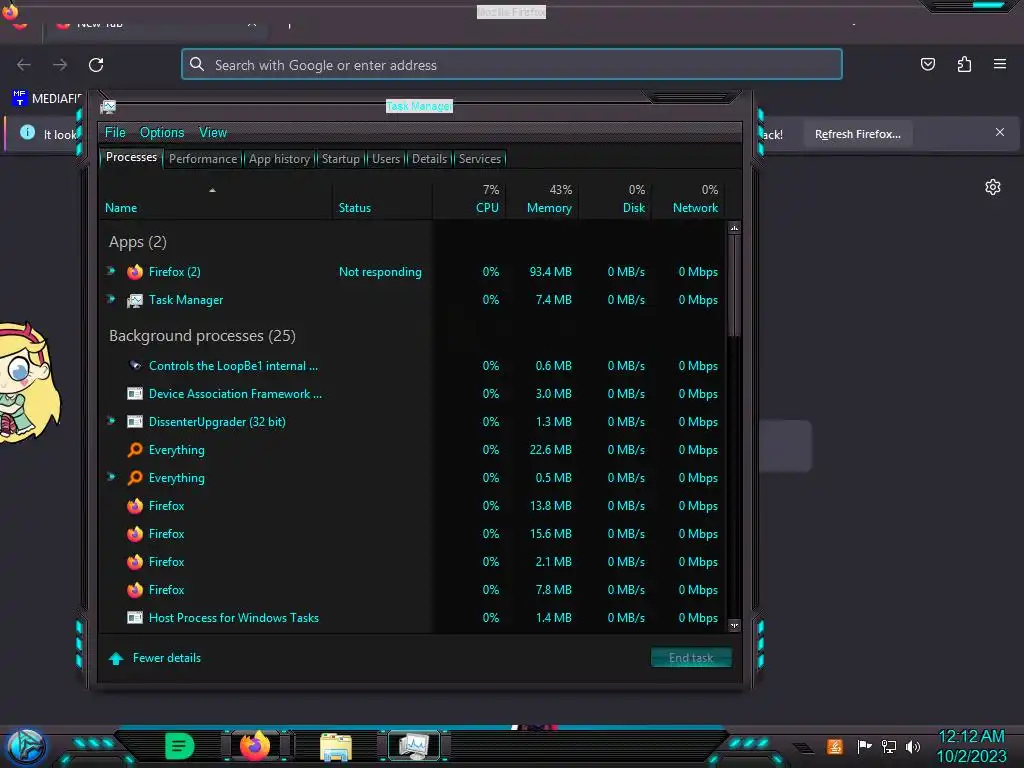Click Everything 0.5 MB process icon
Viewport: 1024px width, 768px height.
(x=135, y=478)
